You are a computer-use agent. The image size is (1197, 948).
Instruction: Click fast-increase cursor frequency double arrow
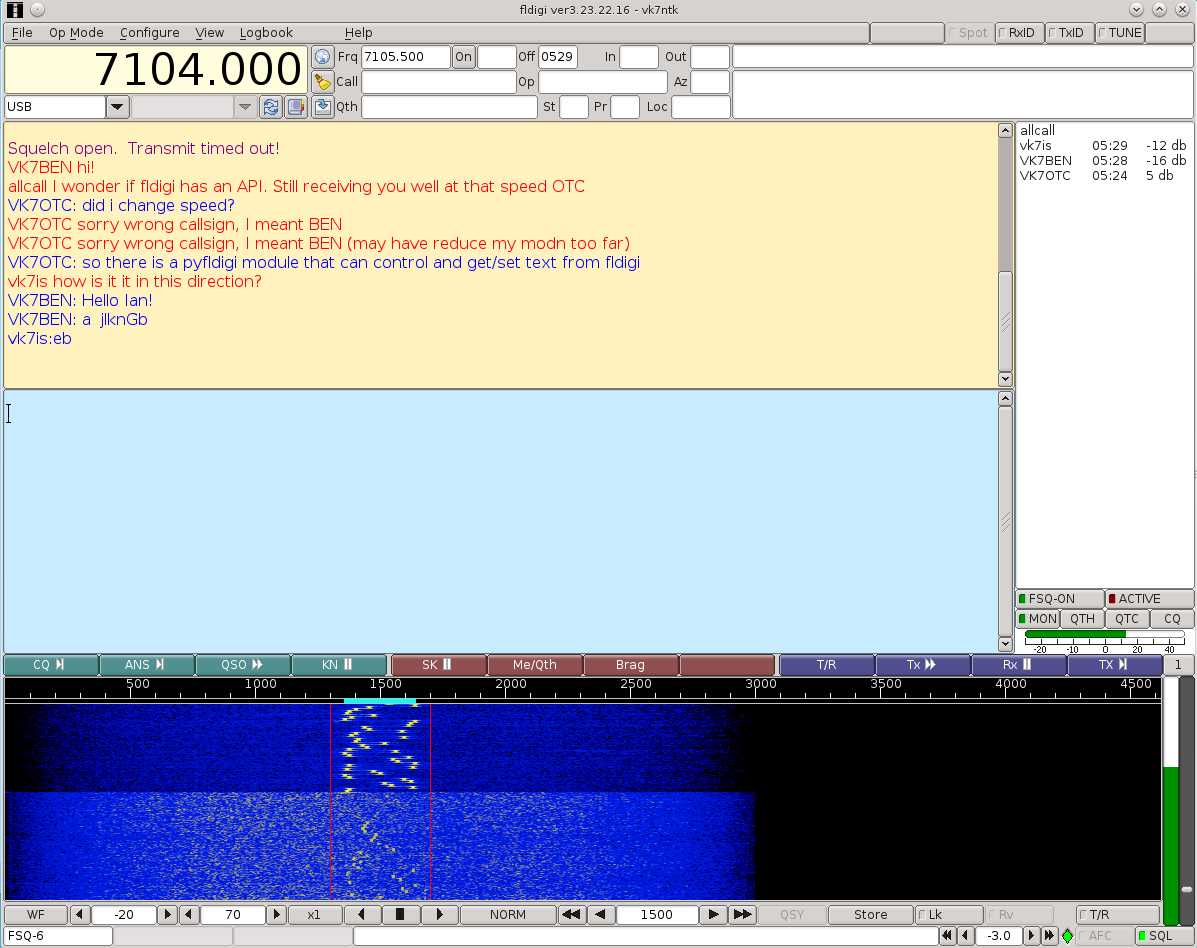click(742, 914)
